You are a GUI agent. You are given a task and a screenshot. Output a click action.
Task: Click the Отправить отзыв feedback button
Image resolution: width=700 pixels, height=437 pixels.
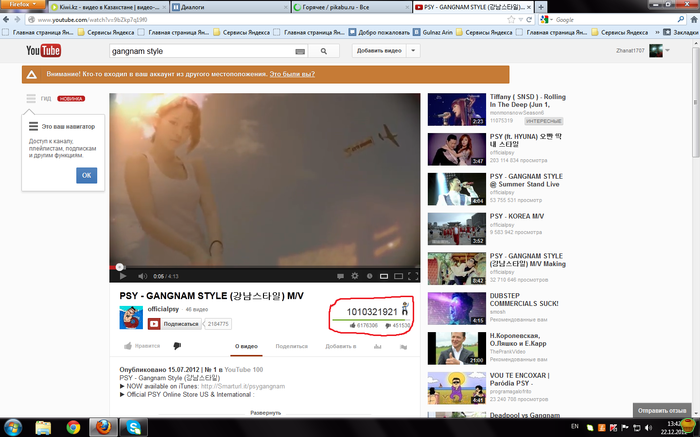click(x=662, y=410)
